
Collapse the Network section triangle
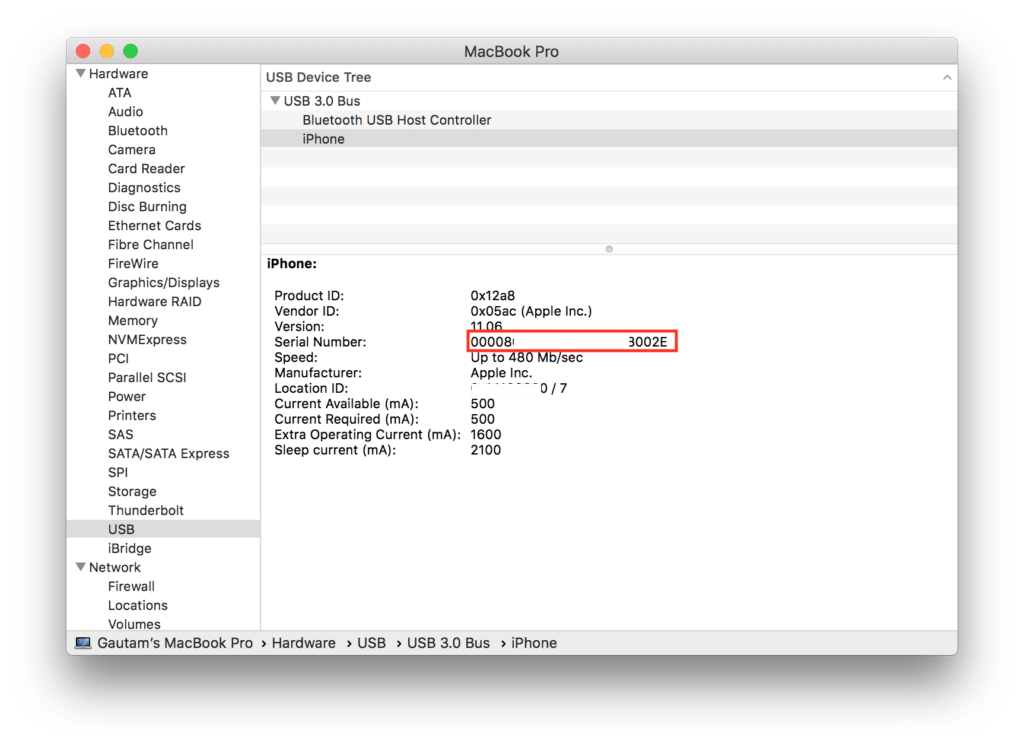tap(80, 567)
